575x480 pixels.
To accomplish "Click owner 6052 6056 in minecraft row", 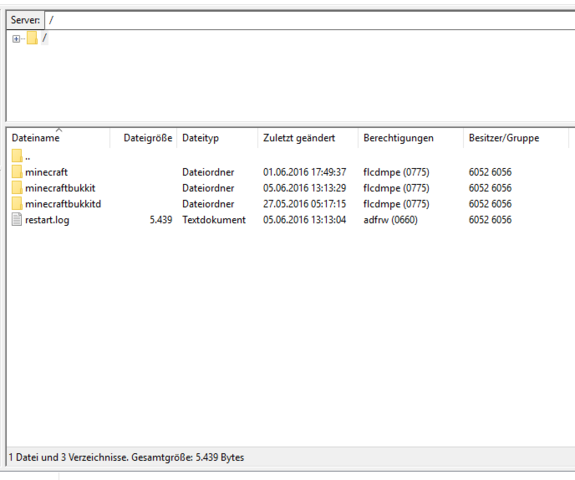I will [x=490, y=172].
